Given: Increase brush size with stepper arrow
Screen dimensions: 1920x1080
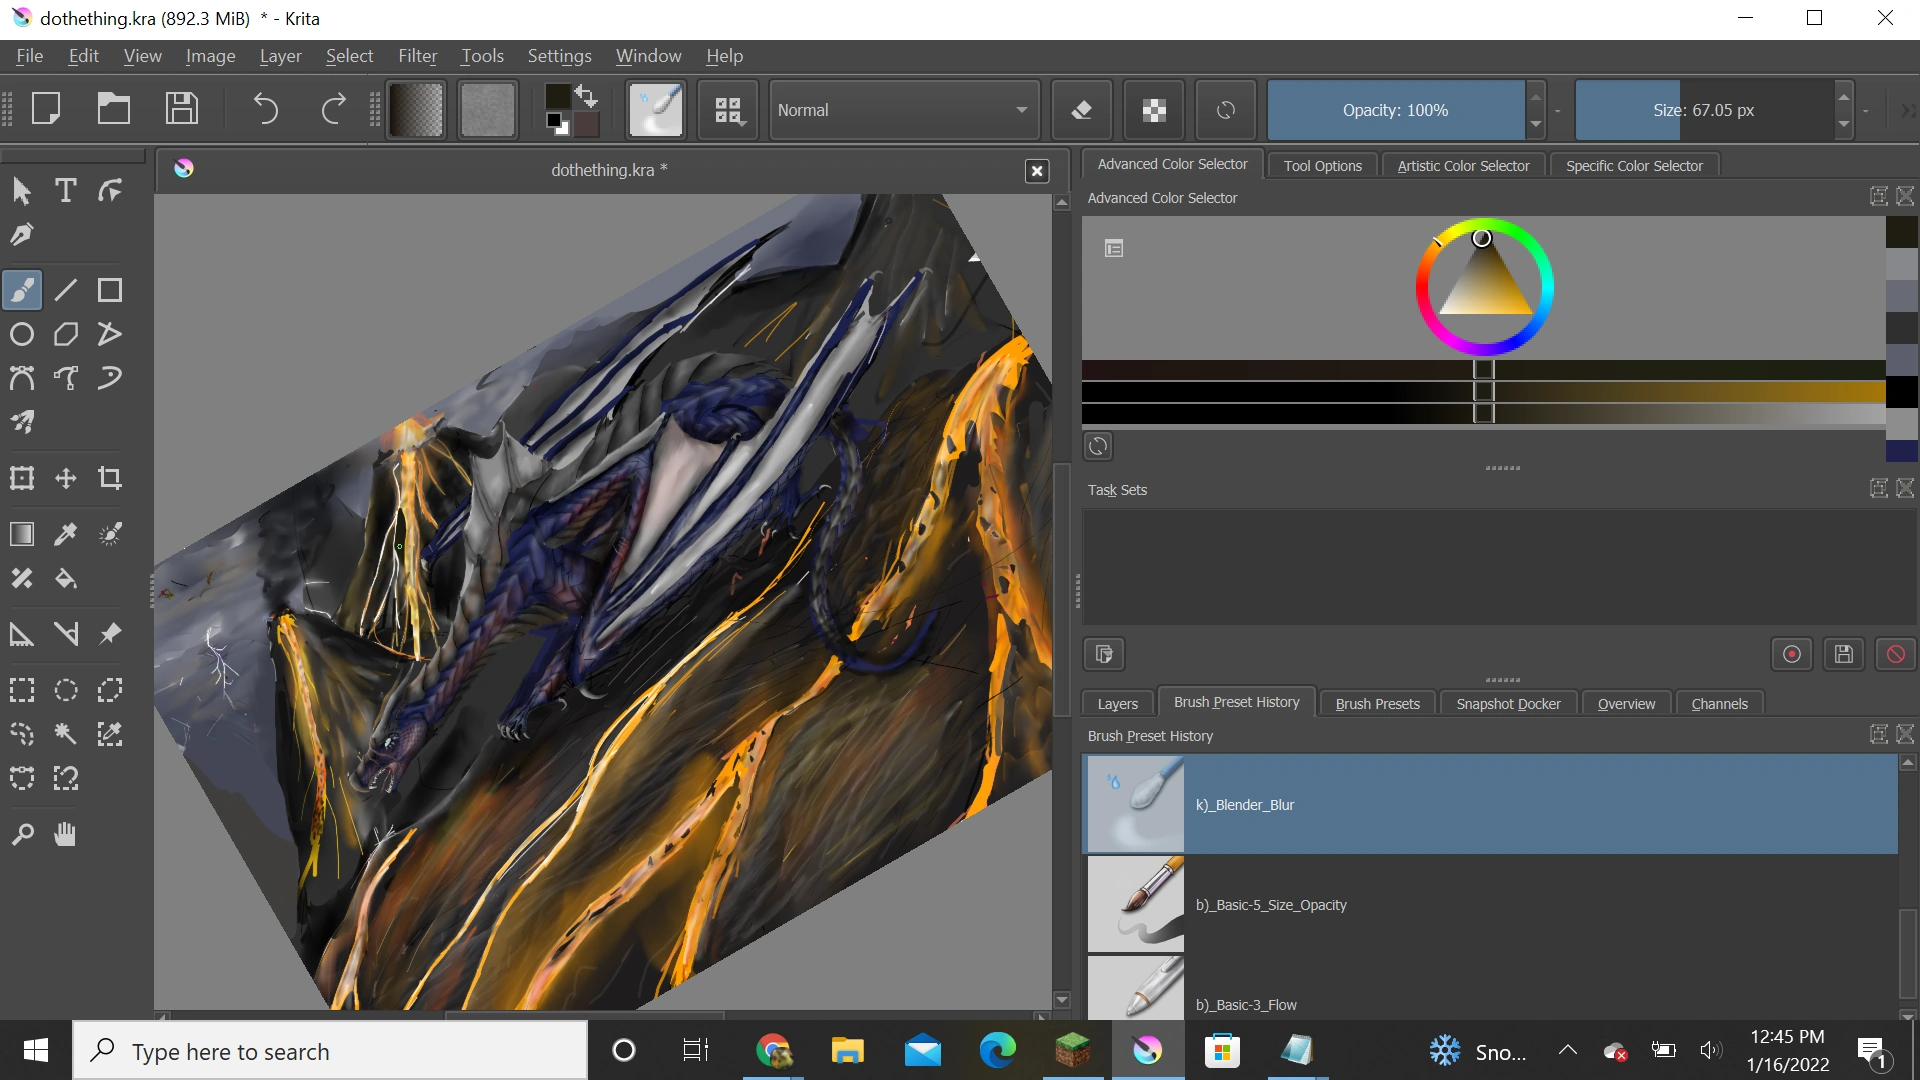Looking at the screenshot, I should coord(1843,97).
